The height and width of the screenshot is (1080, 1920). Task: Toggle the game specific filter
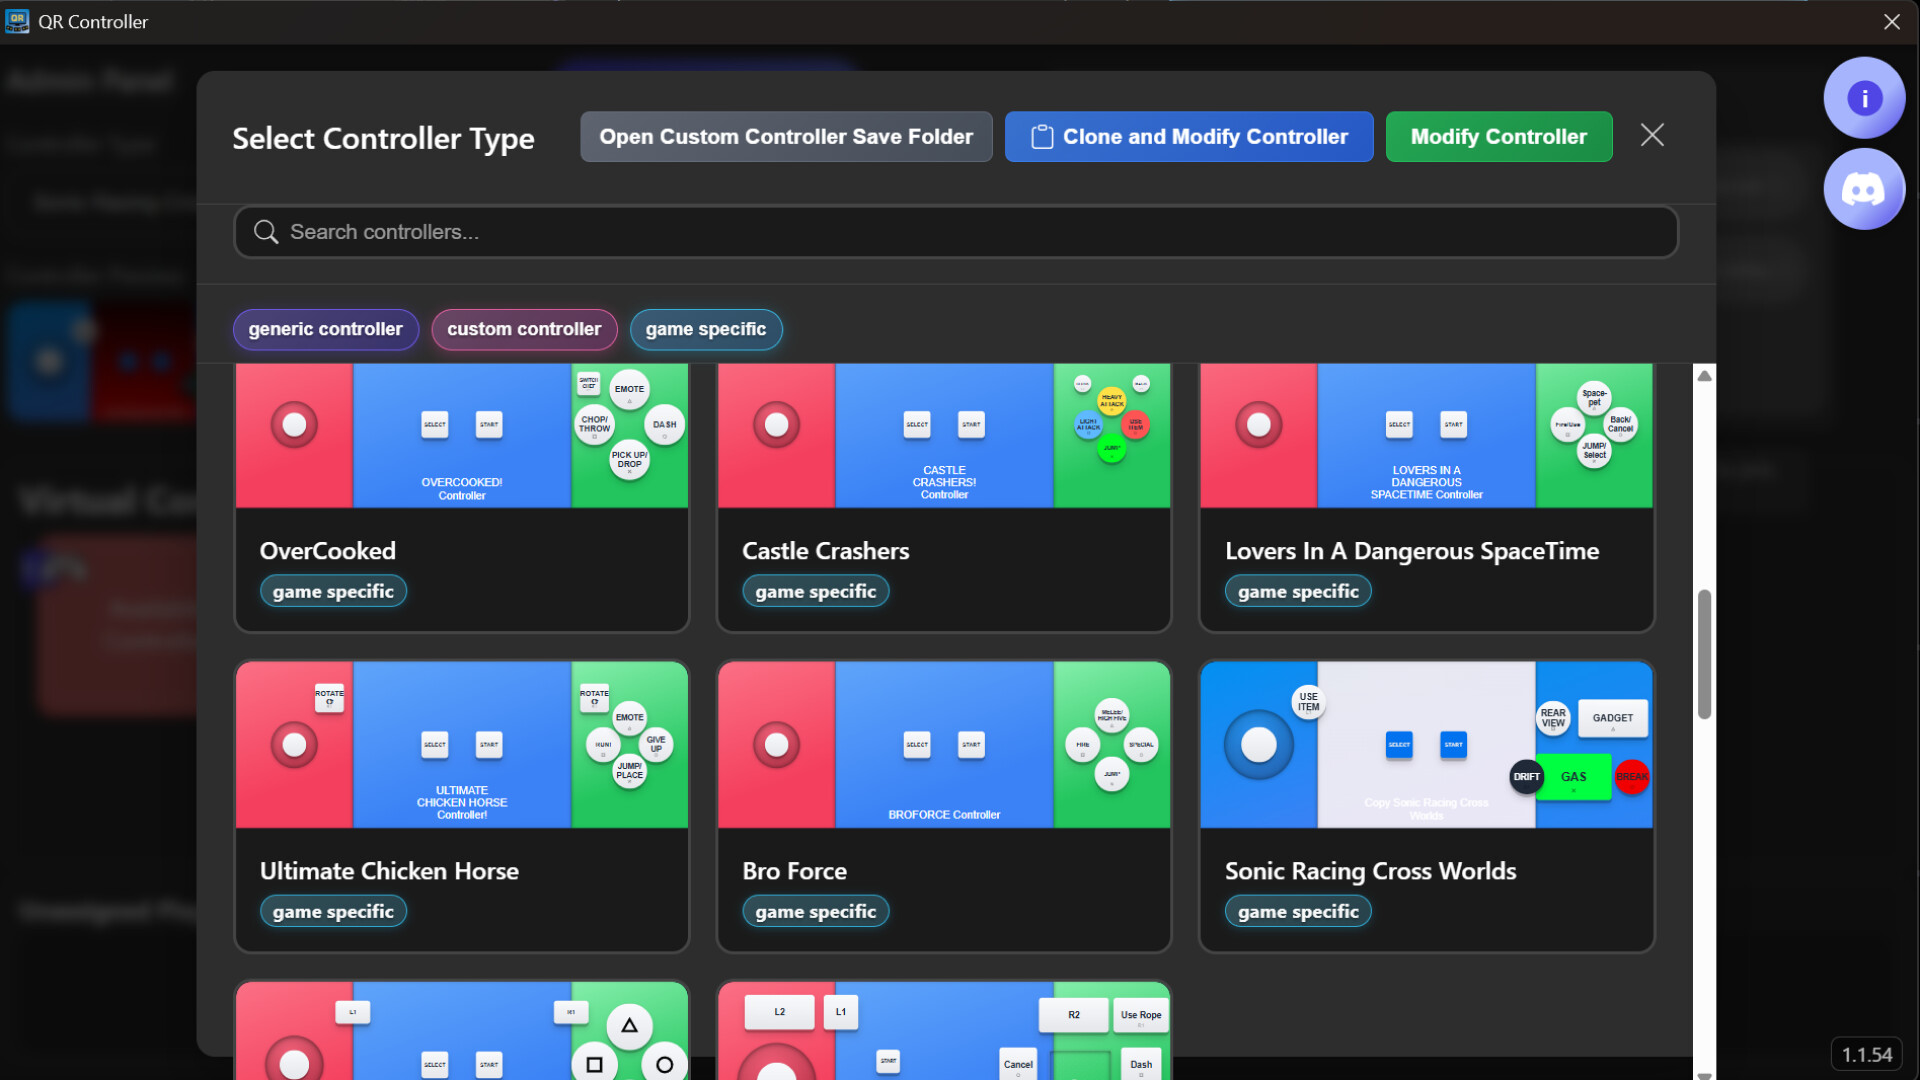[706, 329]
